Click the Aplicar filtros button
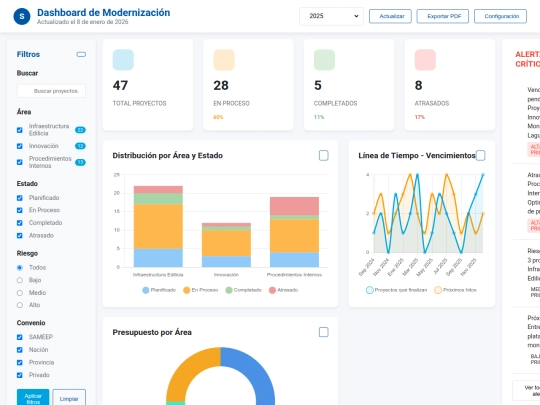This screenshot has width=540, height=405. pyautogui.click(x=33, y=398)
